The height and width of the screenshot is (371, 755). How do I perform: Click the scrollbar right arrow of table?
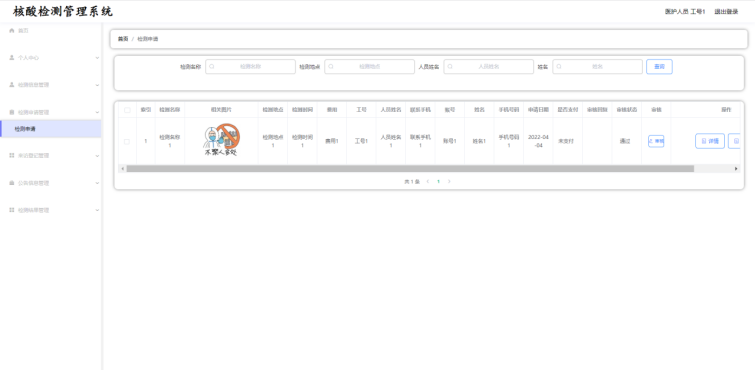tap(736, 169)
